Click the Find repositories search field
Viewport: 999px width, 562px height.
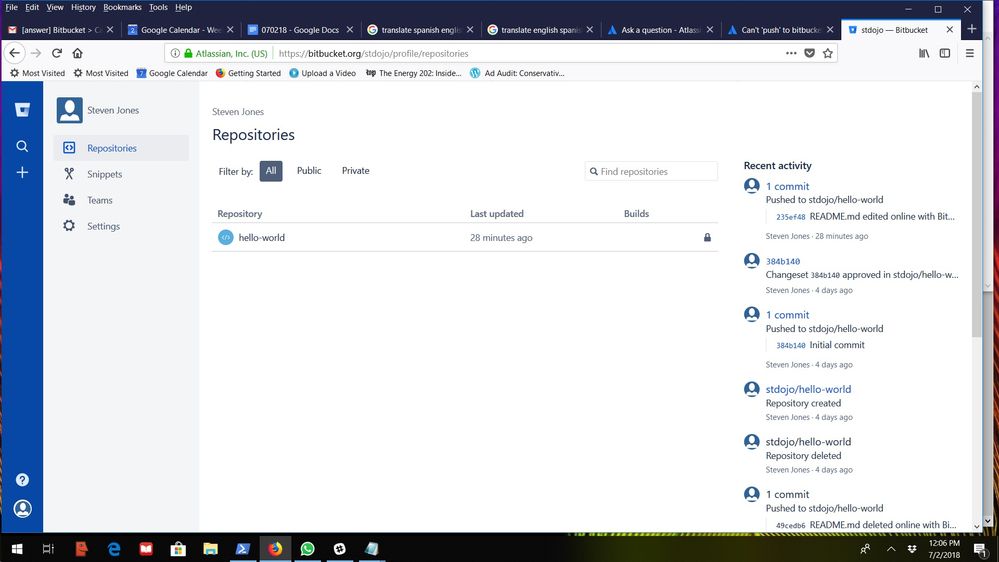[x=651, y=171]
